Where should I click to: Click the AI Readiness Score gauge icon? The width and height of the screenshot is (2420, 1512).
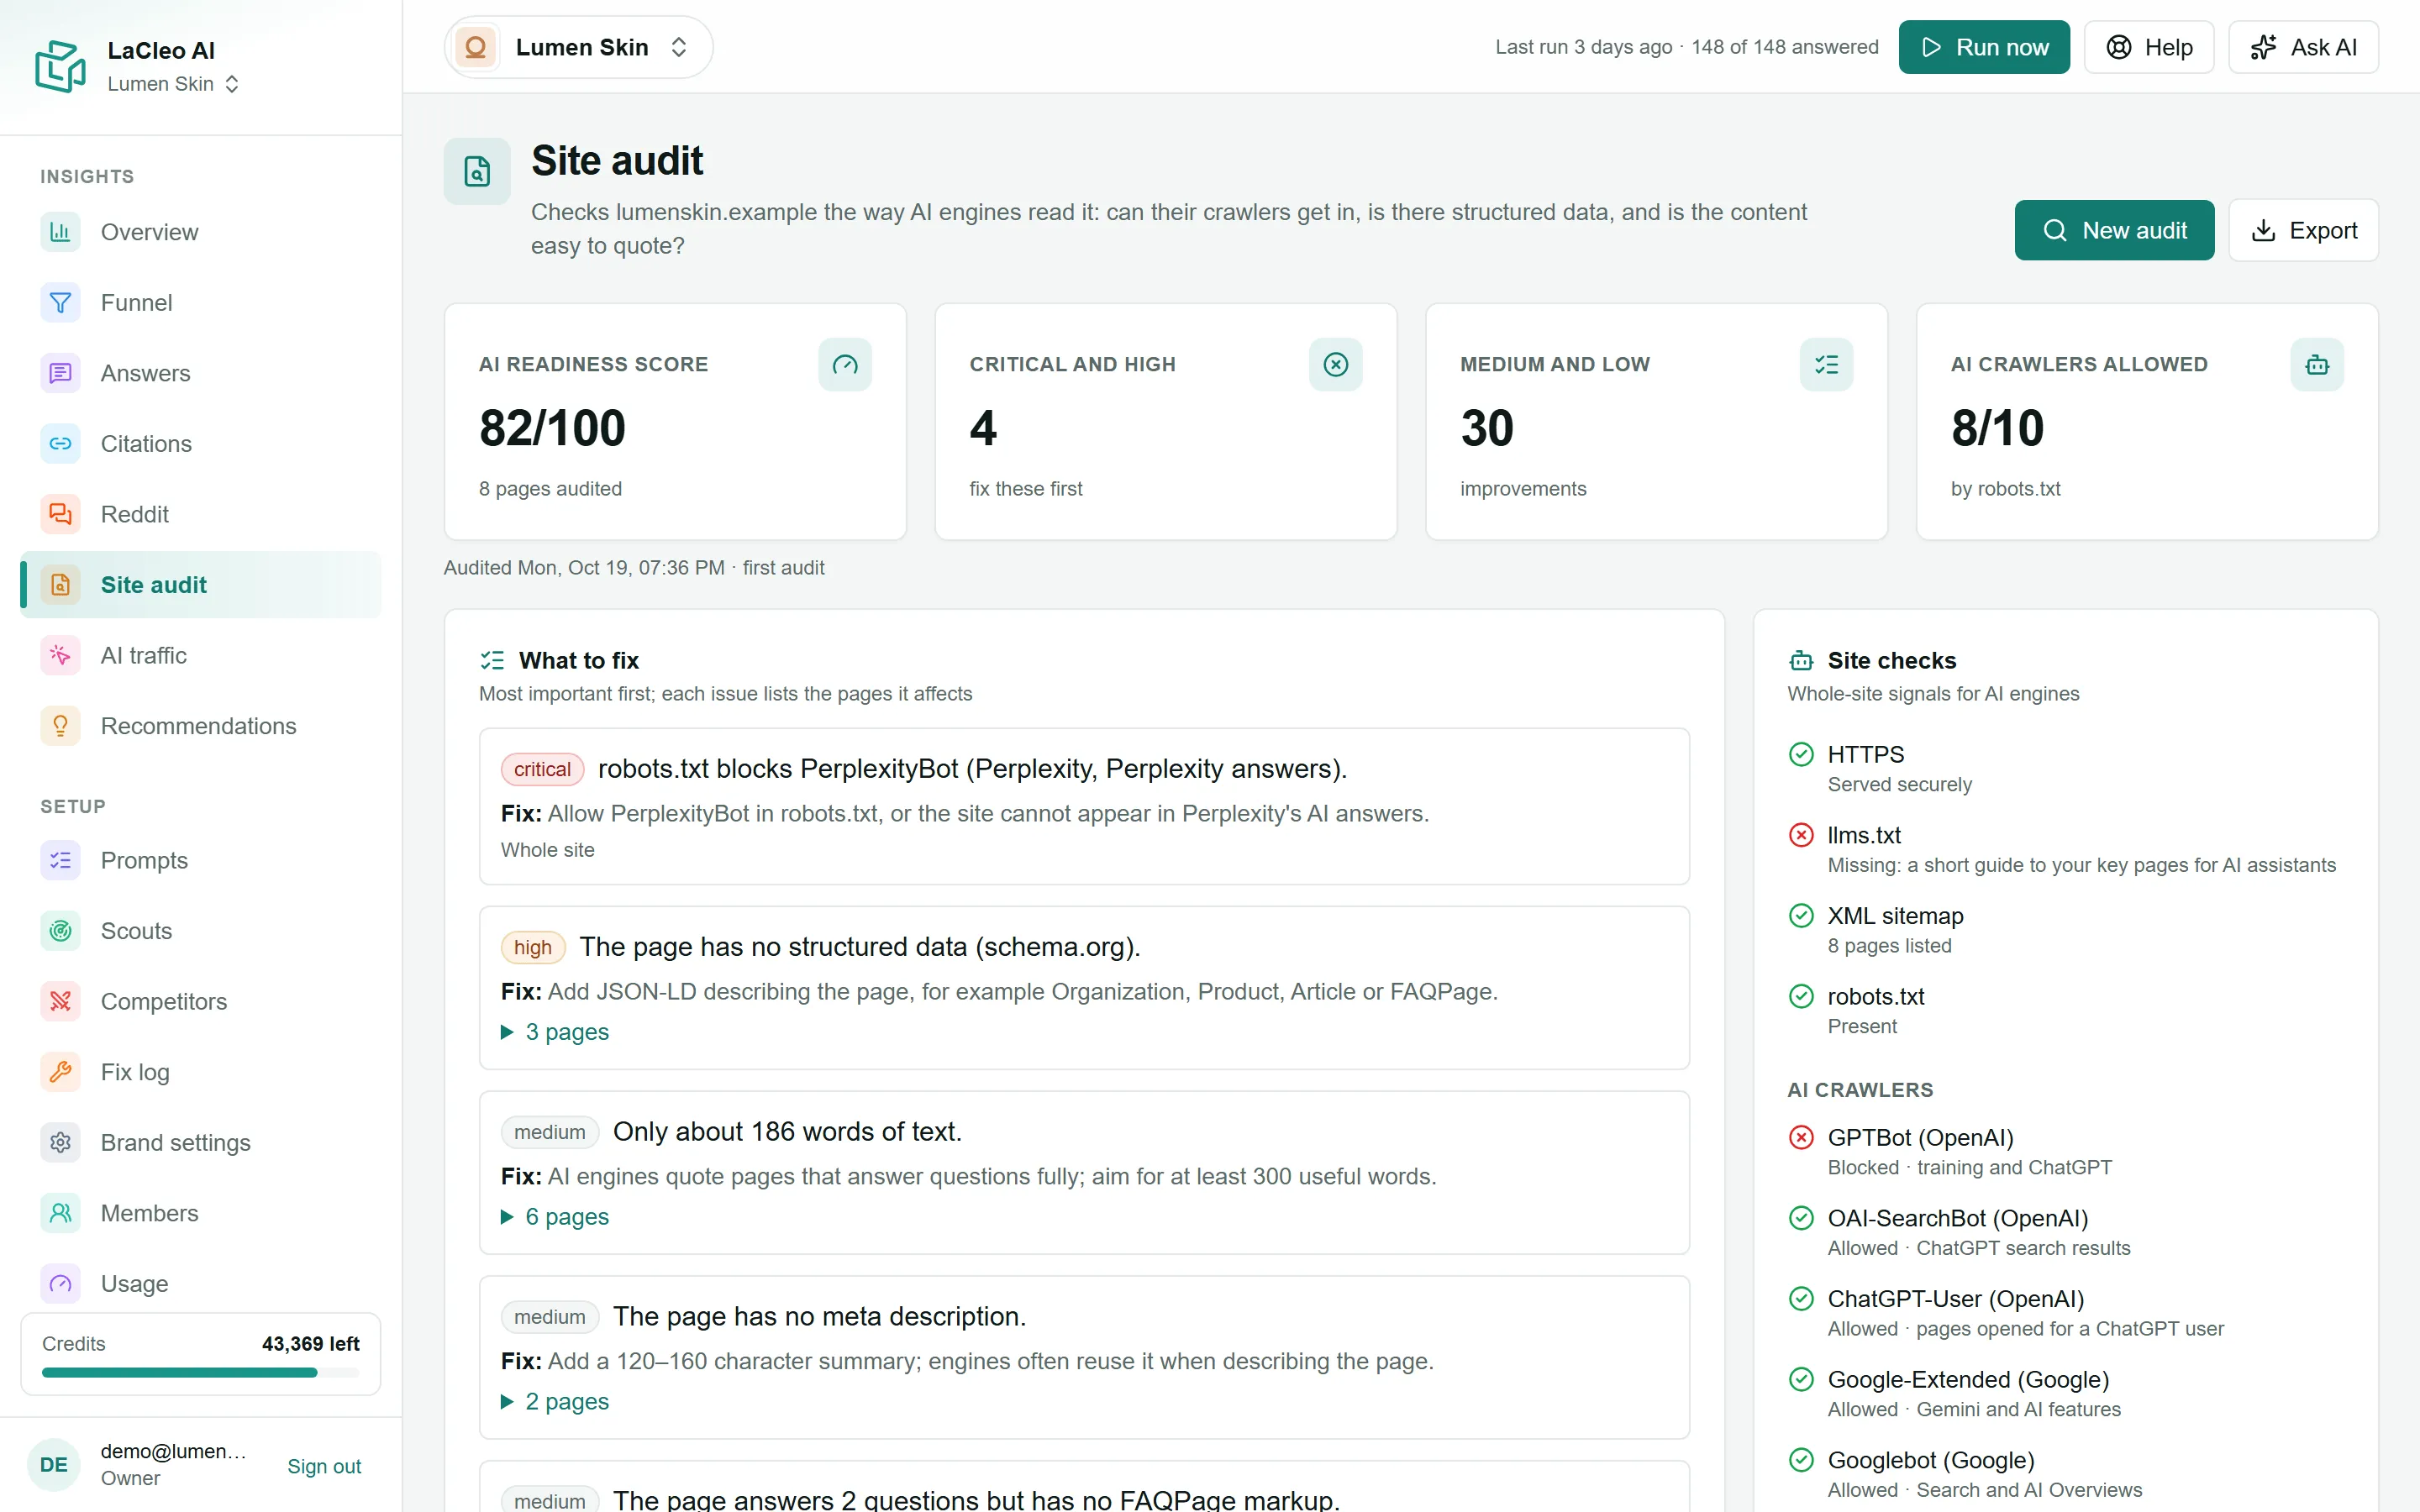[x=845, y=365]
